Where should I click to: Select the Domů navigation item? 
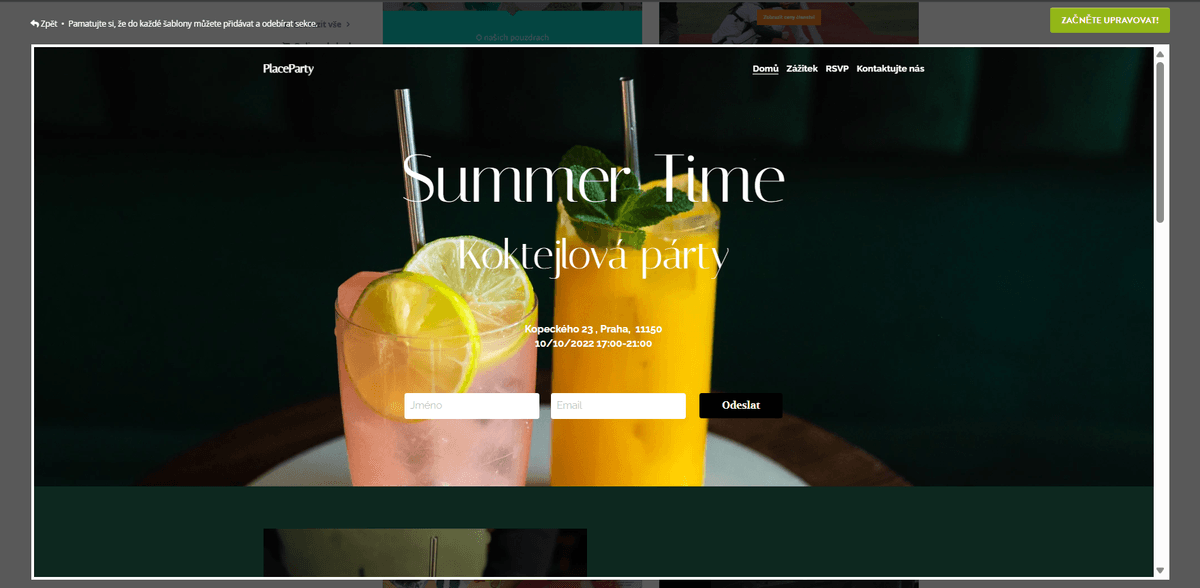click(x=765, y=68)
